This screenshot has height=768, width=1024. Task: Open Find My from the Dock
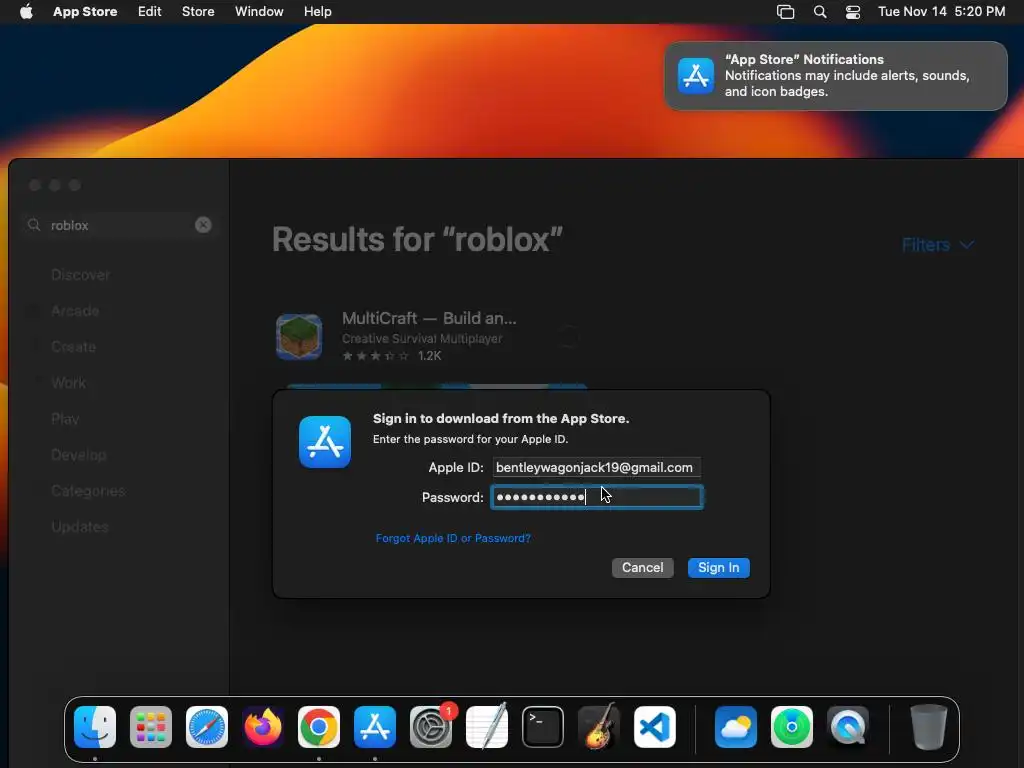[x=792, y=727]
